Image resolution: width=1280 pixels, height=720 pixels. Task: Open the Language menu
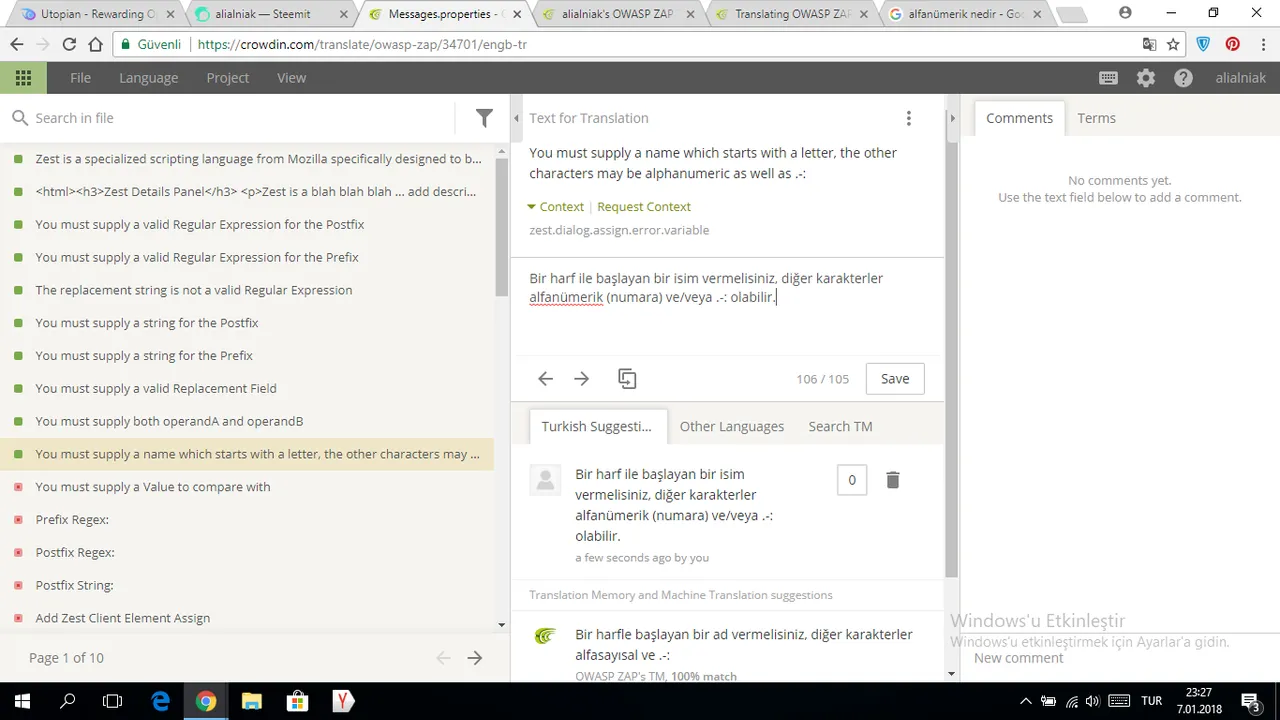148,78
